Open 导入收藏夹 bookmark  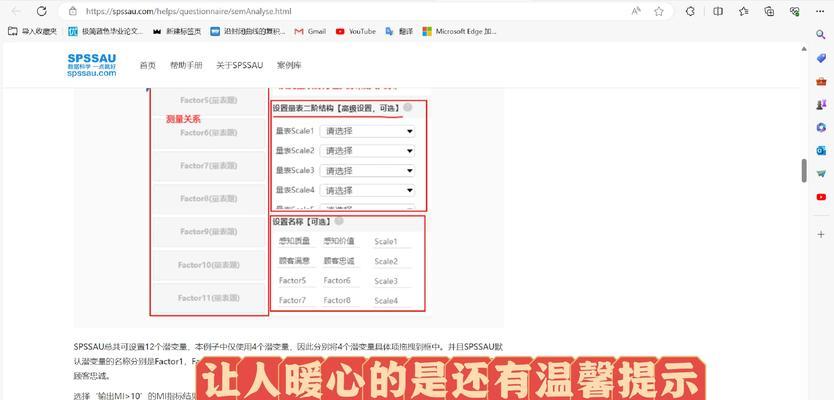click(32, 31)
